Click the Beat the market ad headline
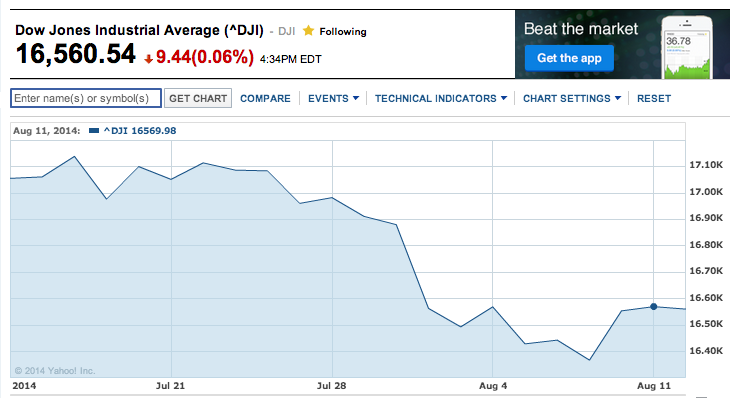This screenshot has height=398, width=734. (x=581, y=29)
